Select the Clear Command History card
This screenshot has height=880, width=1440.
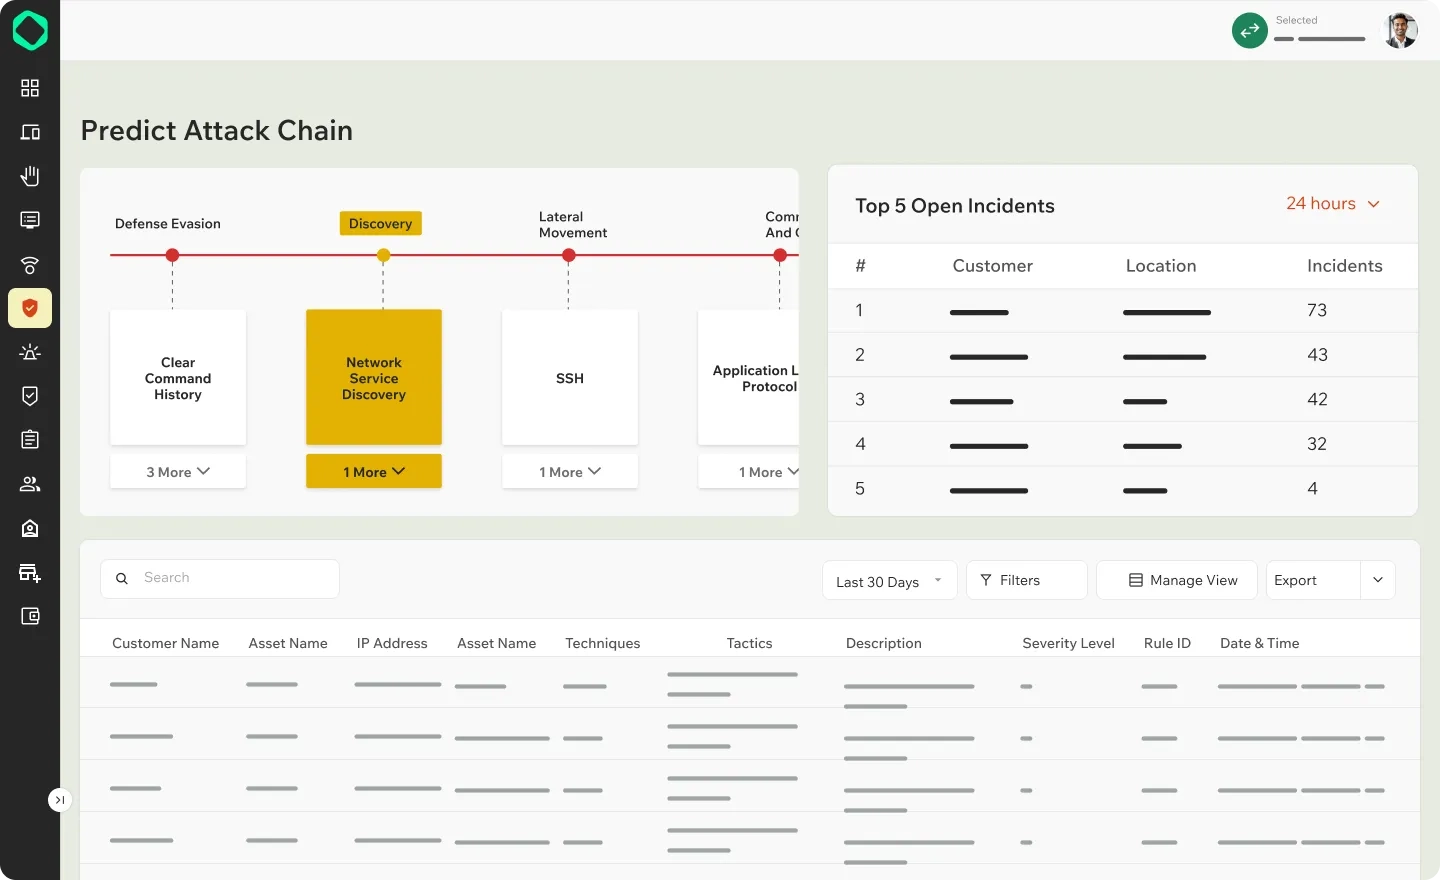coord(178,378)
